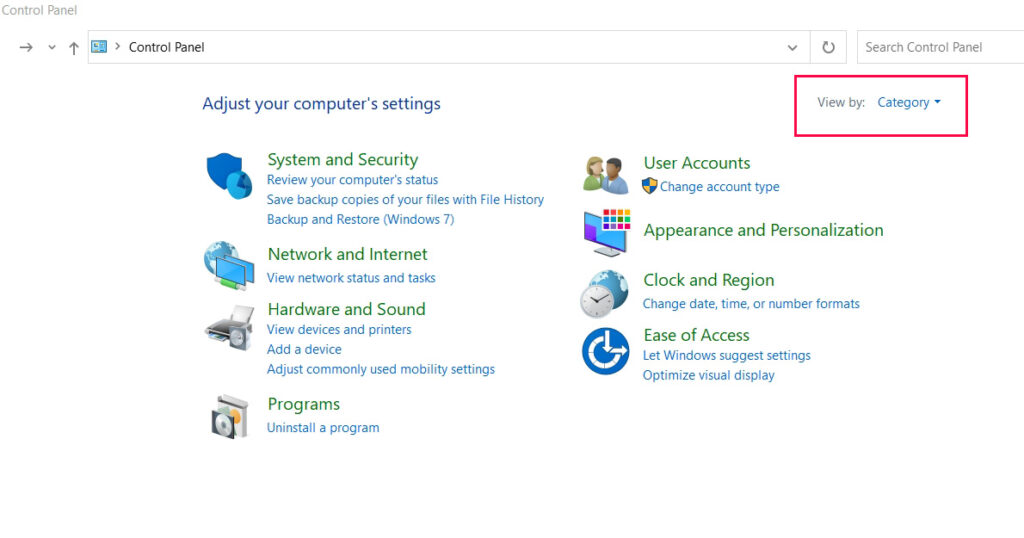
Task: Click the Clock and Region globe icon
Action: pos(605,293)
